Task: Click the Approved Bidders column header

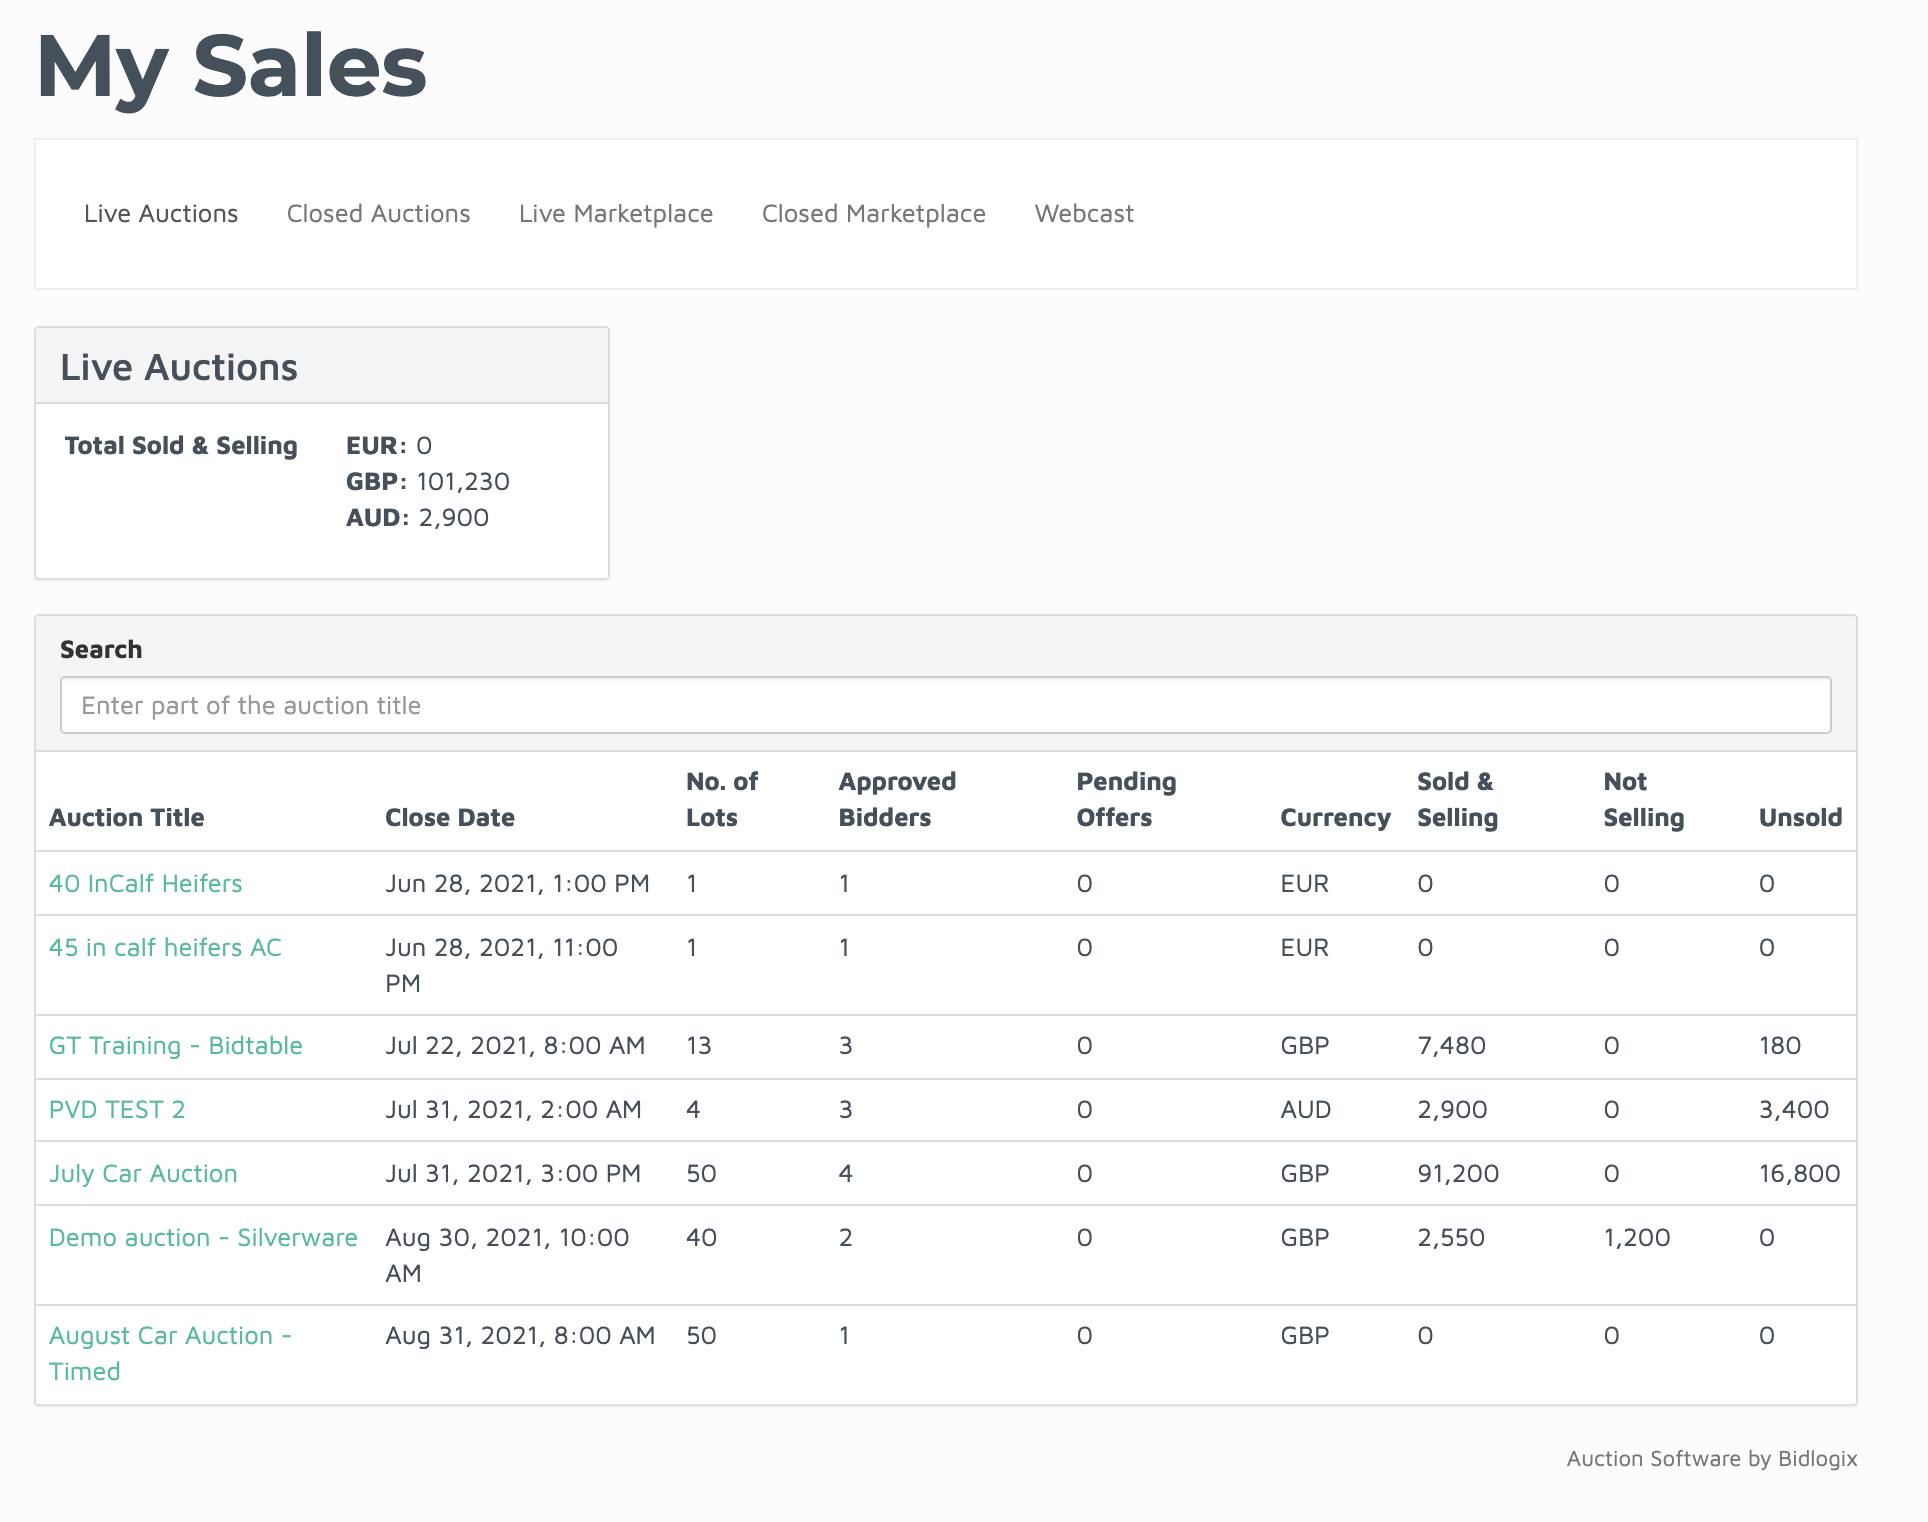Action: click(x=897, y=799)
